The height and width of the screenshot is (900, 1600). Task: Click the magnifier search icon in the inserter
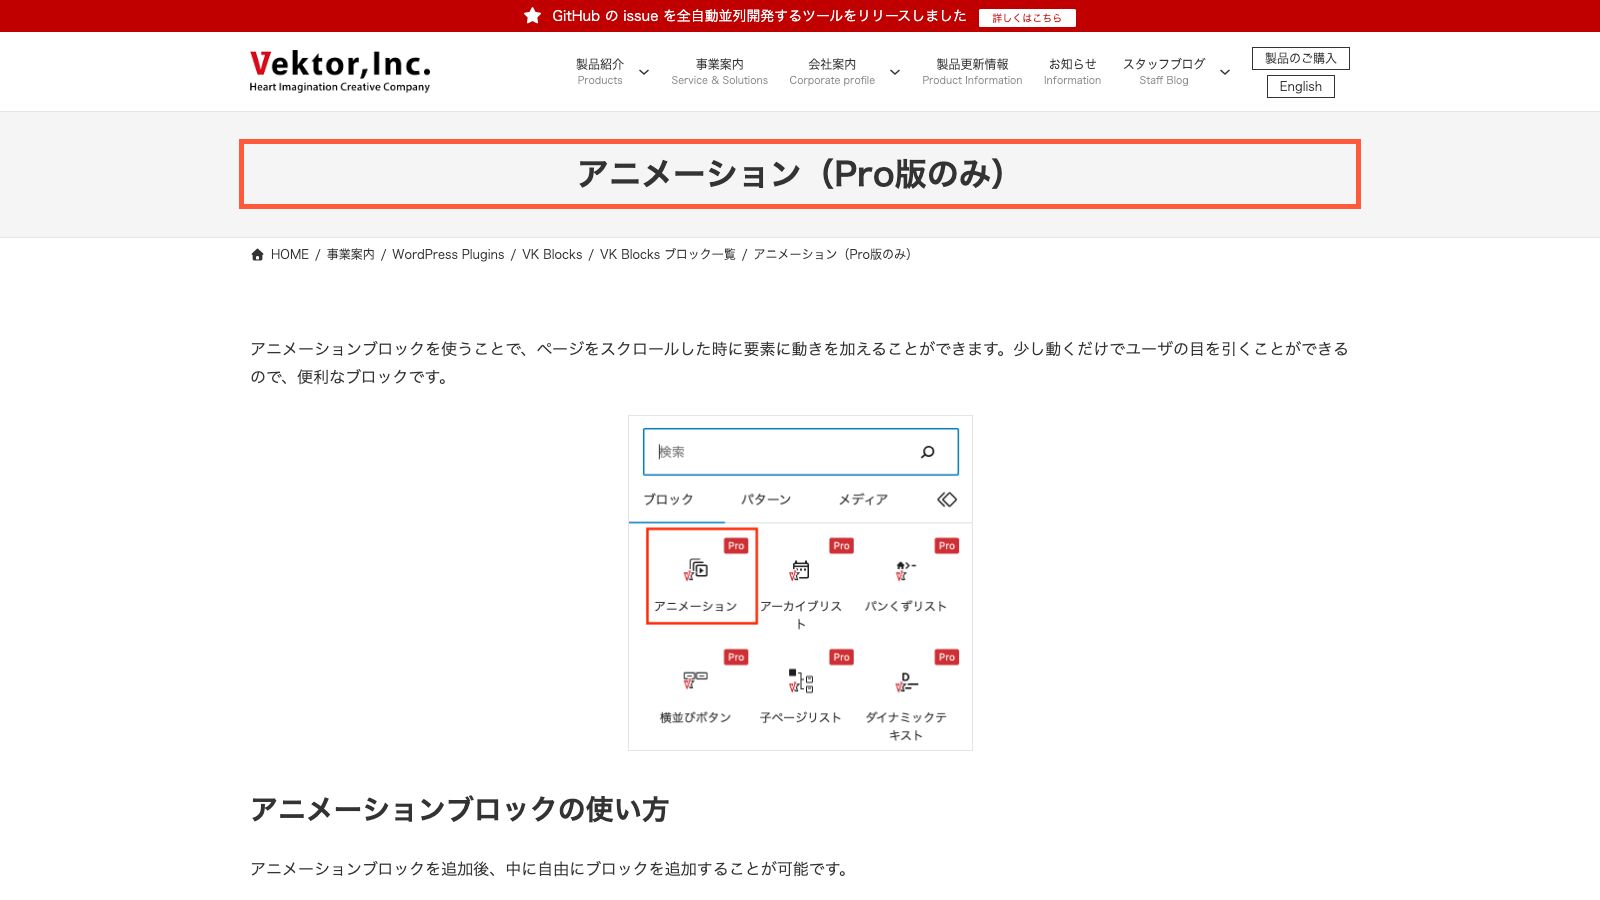point(928,452)
